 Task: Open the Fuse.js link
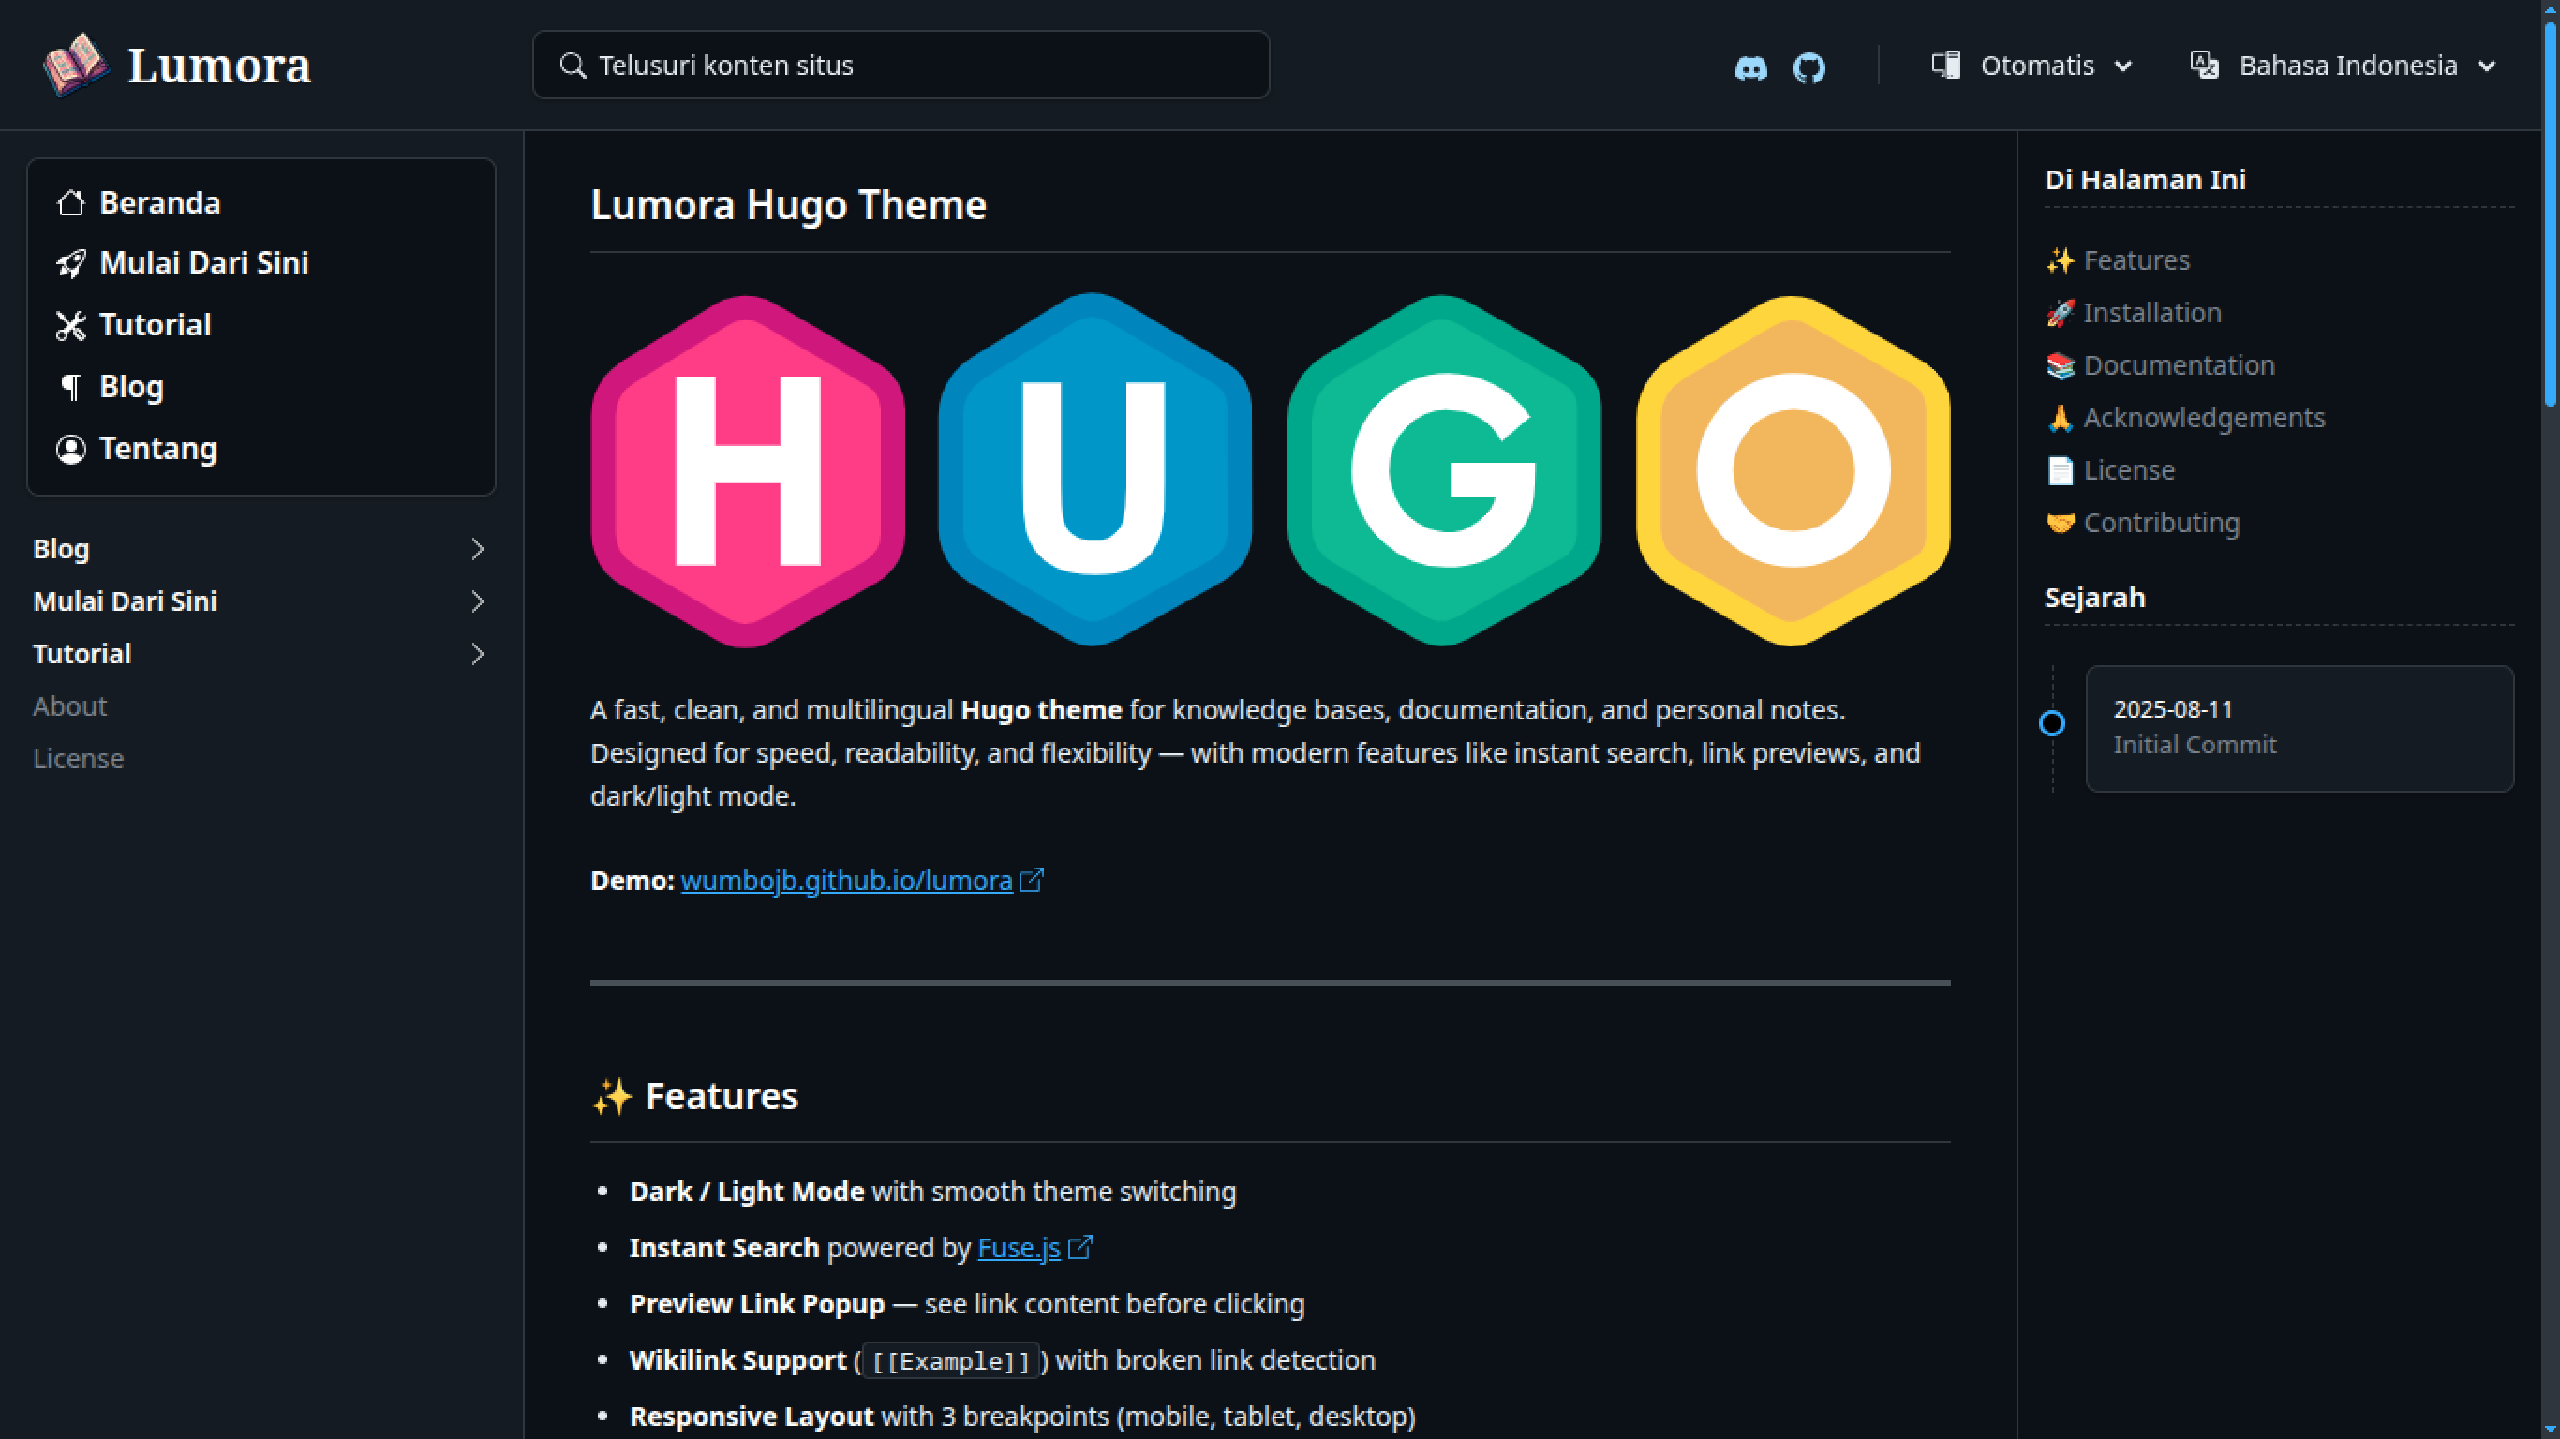(1018, 1248)
